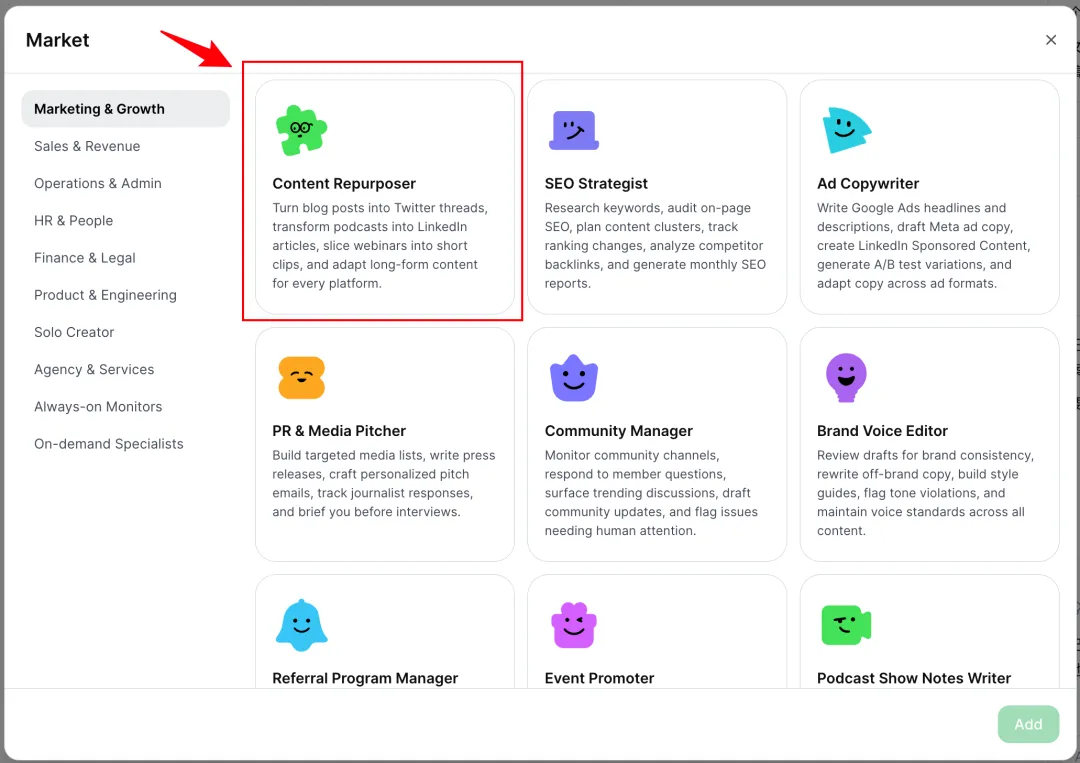This screenshot has height=763, width=1080.
Task: Choose the HR & People category
Action: [74, 220]
